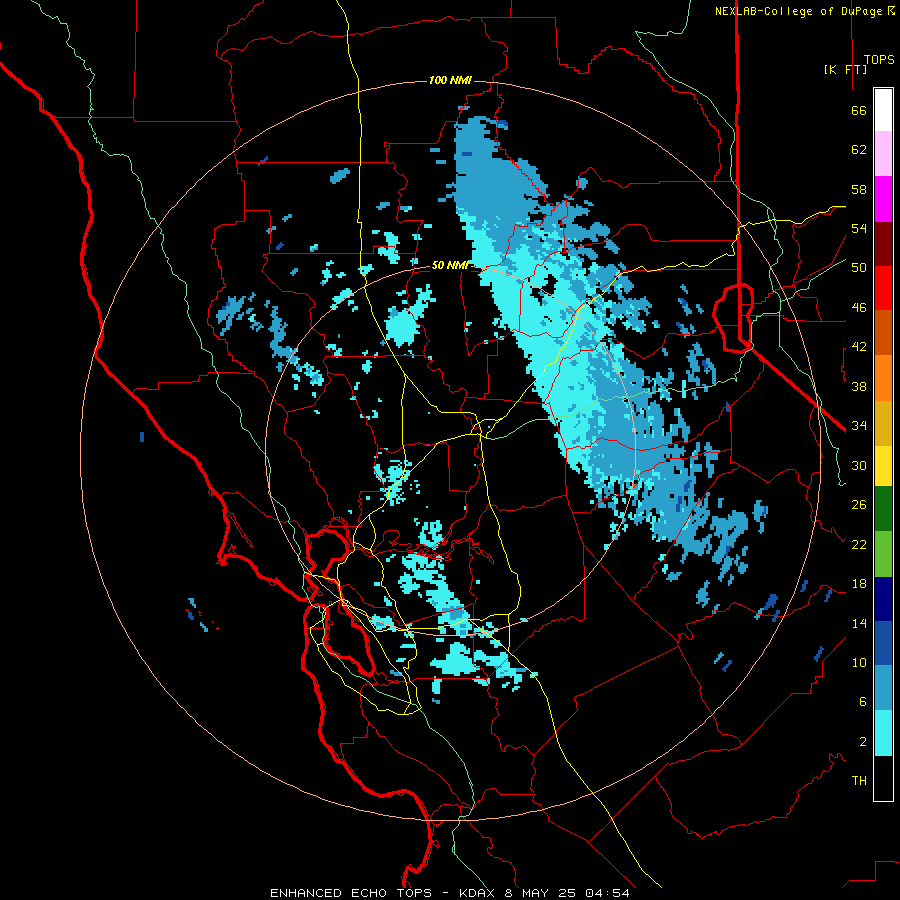Click the light green swatch for 26
Viewport: 900px width, 900px height.
[883, 553]
